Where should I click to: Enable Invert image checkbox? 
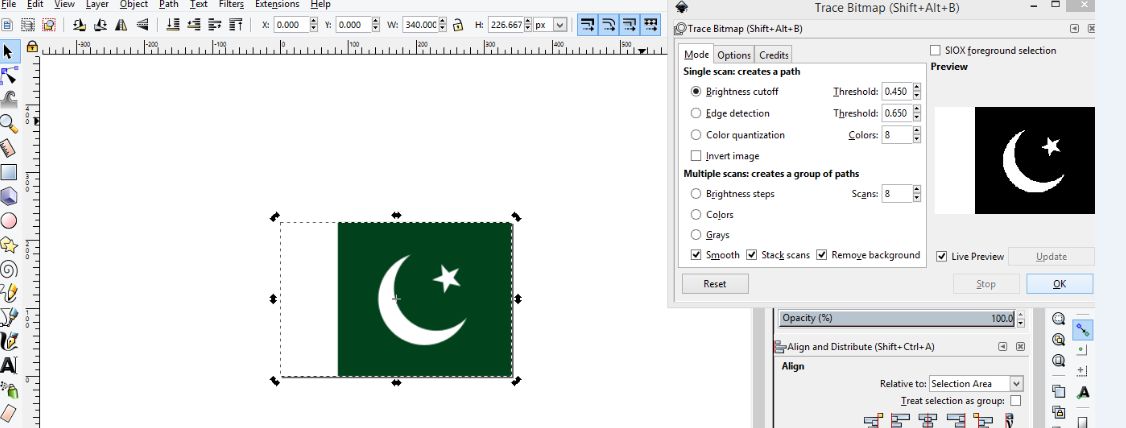pyautogui.click(x=696, y=155)
